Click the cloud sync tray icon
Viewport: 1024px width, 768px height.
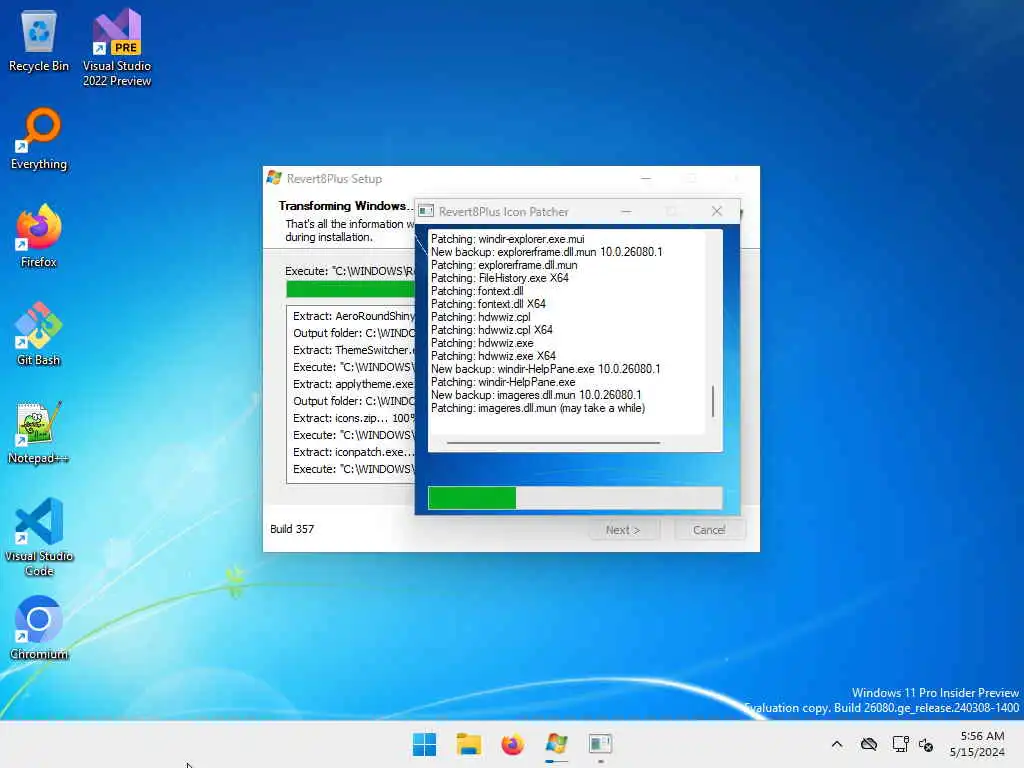(x=869, y=744)
